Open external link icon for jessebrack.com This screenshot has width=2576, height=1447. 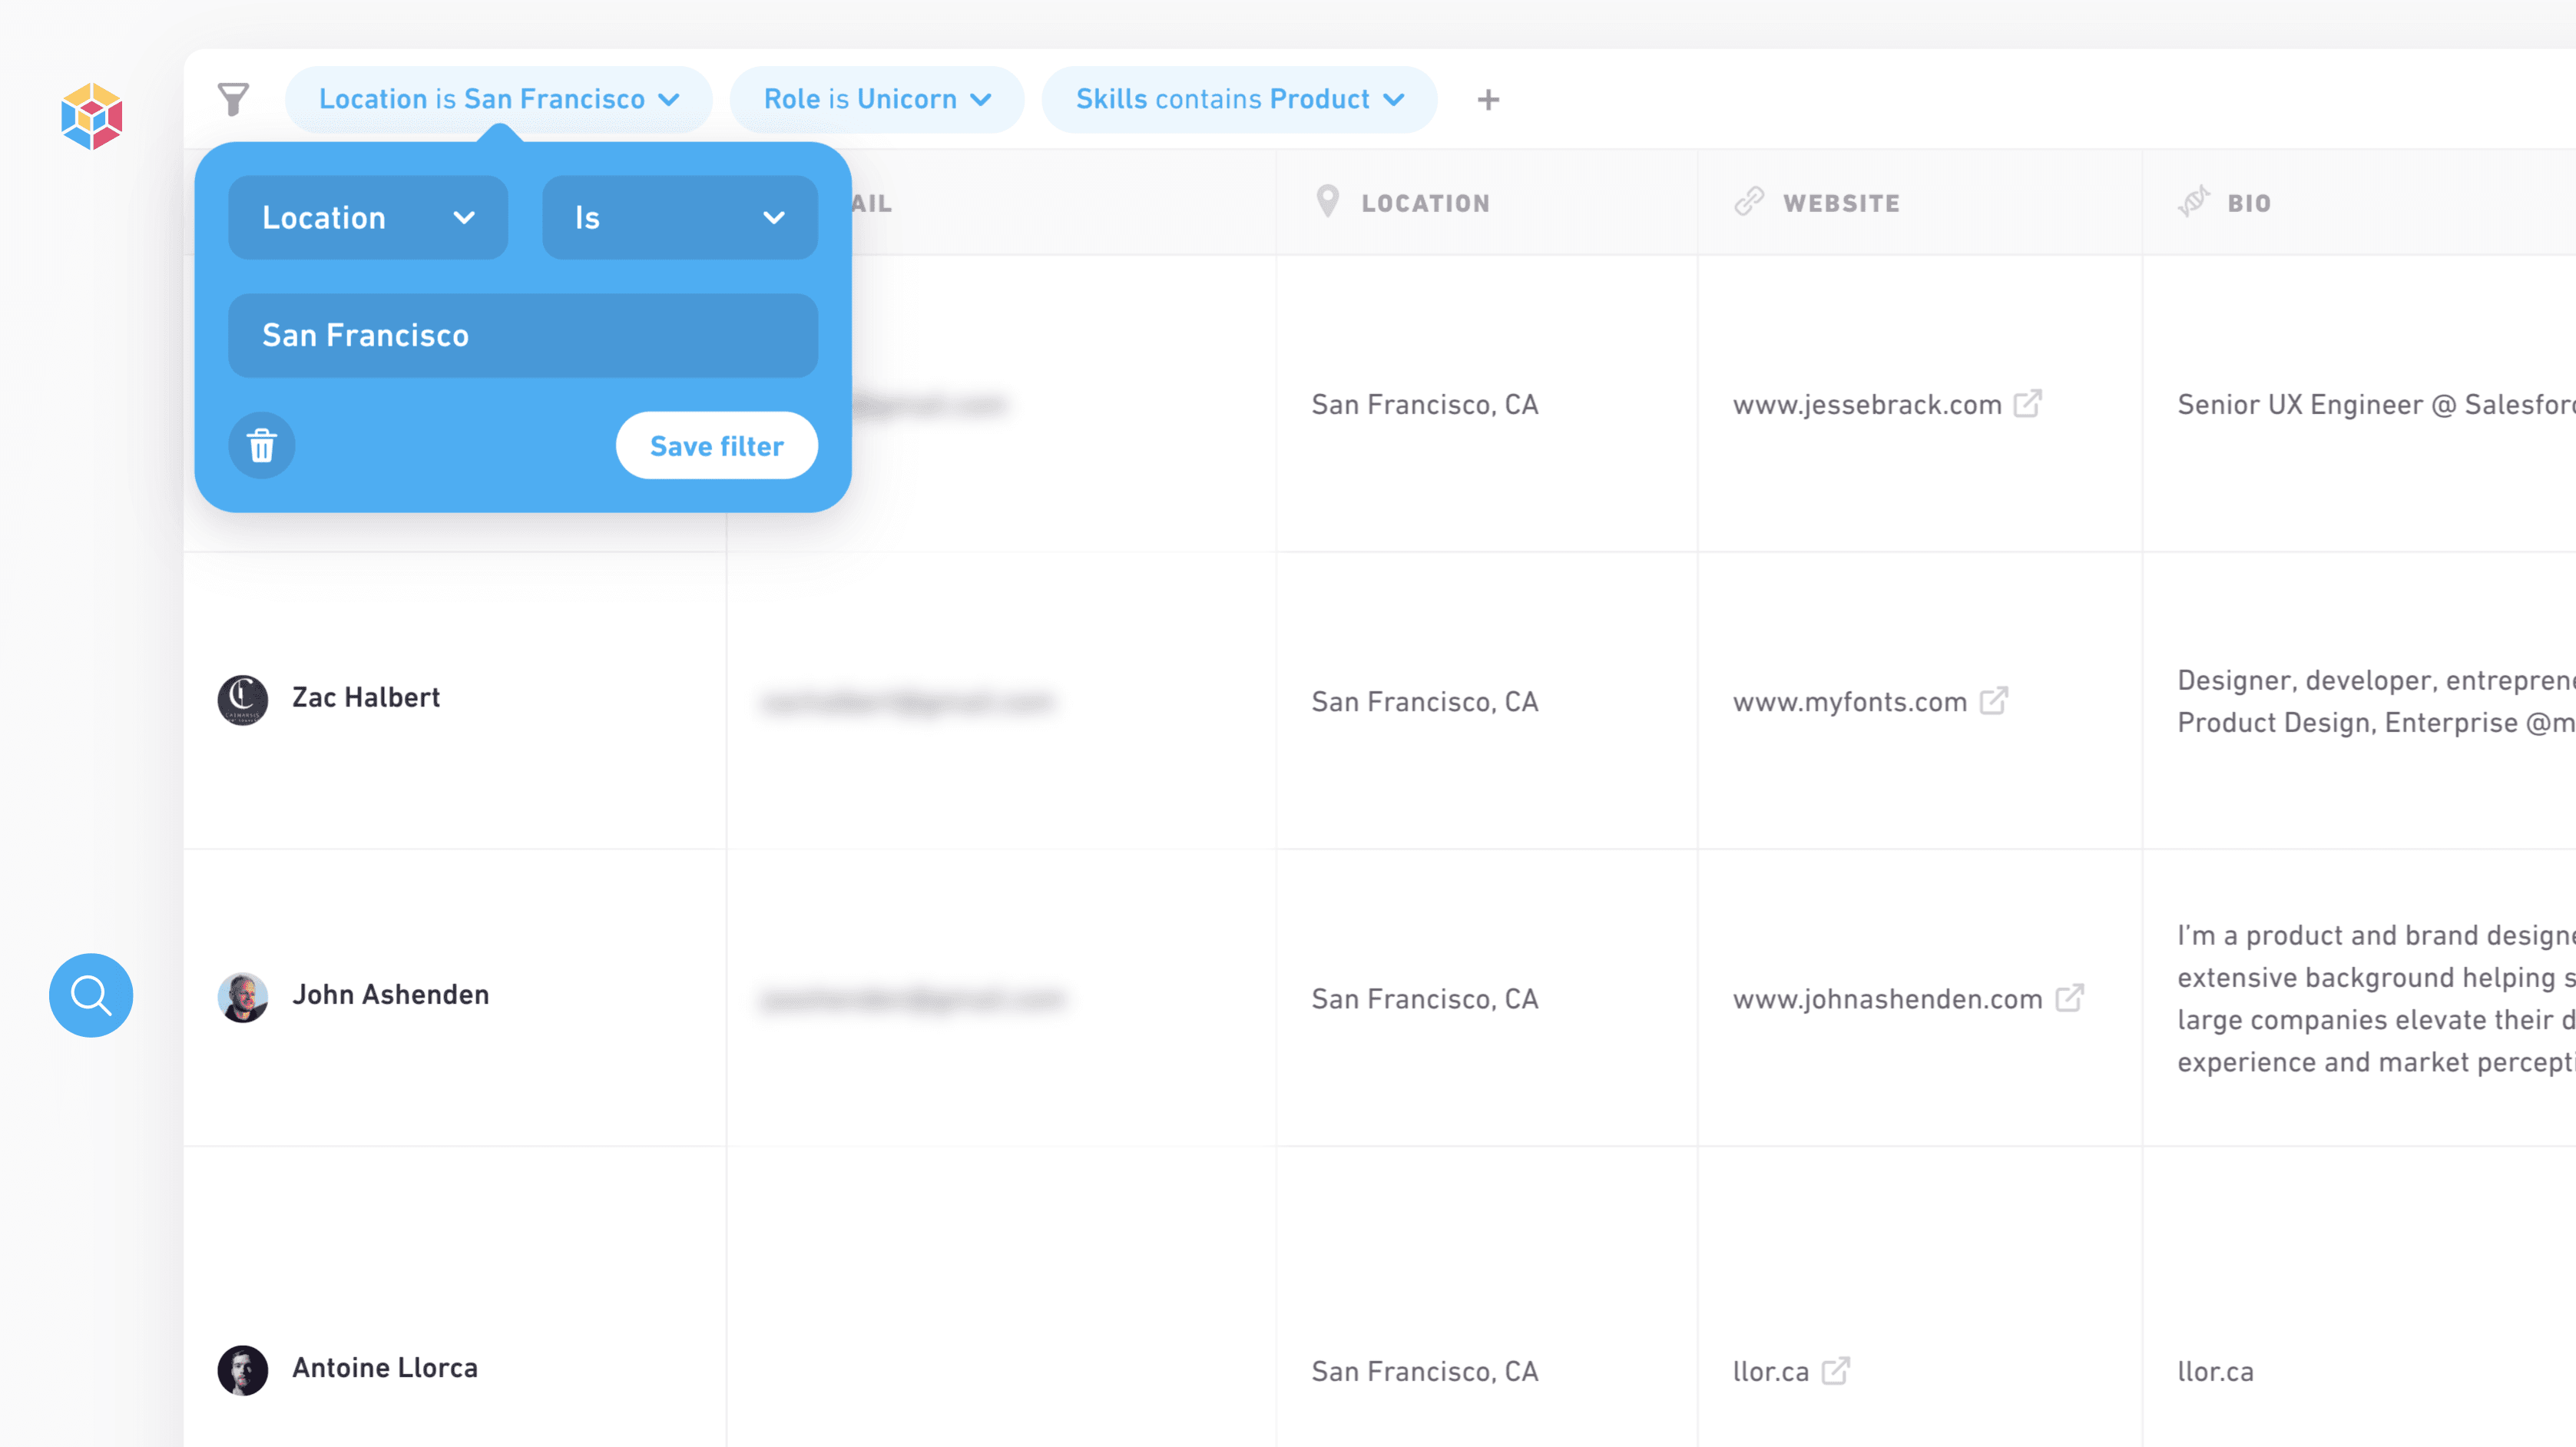(x=2028, y=404)
